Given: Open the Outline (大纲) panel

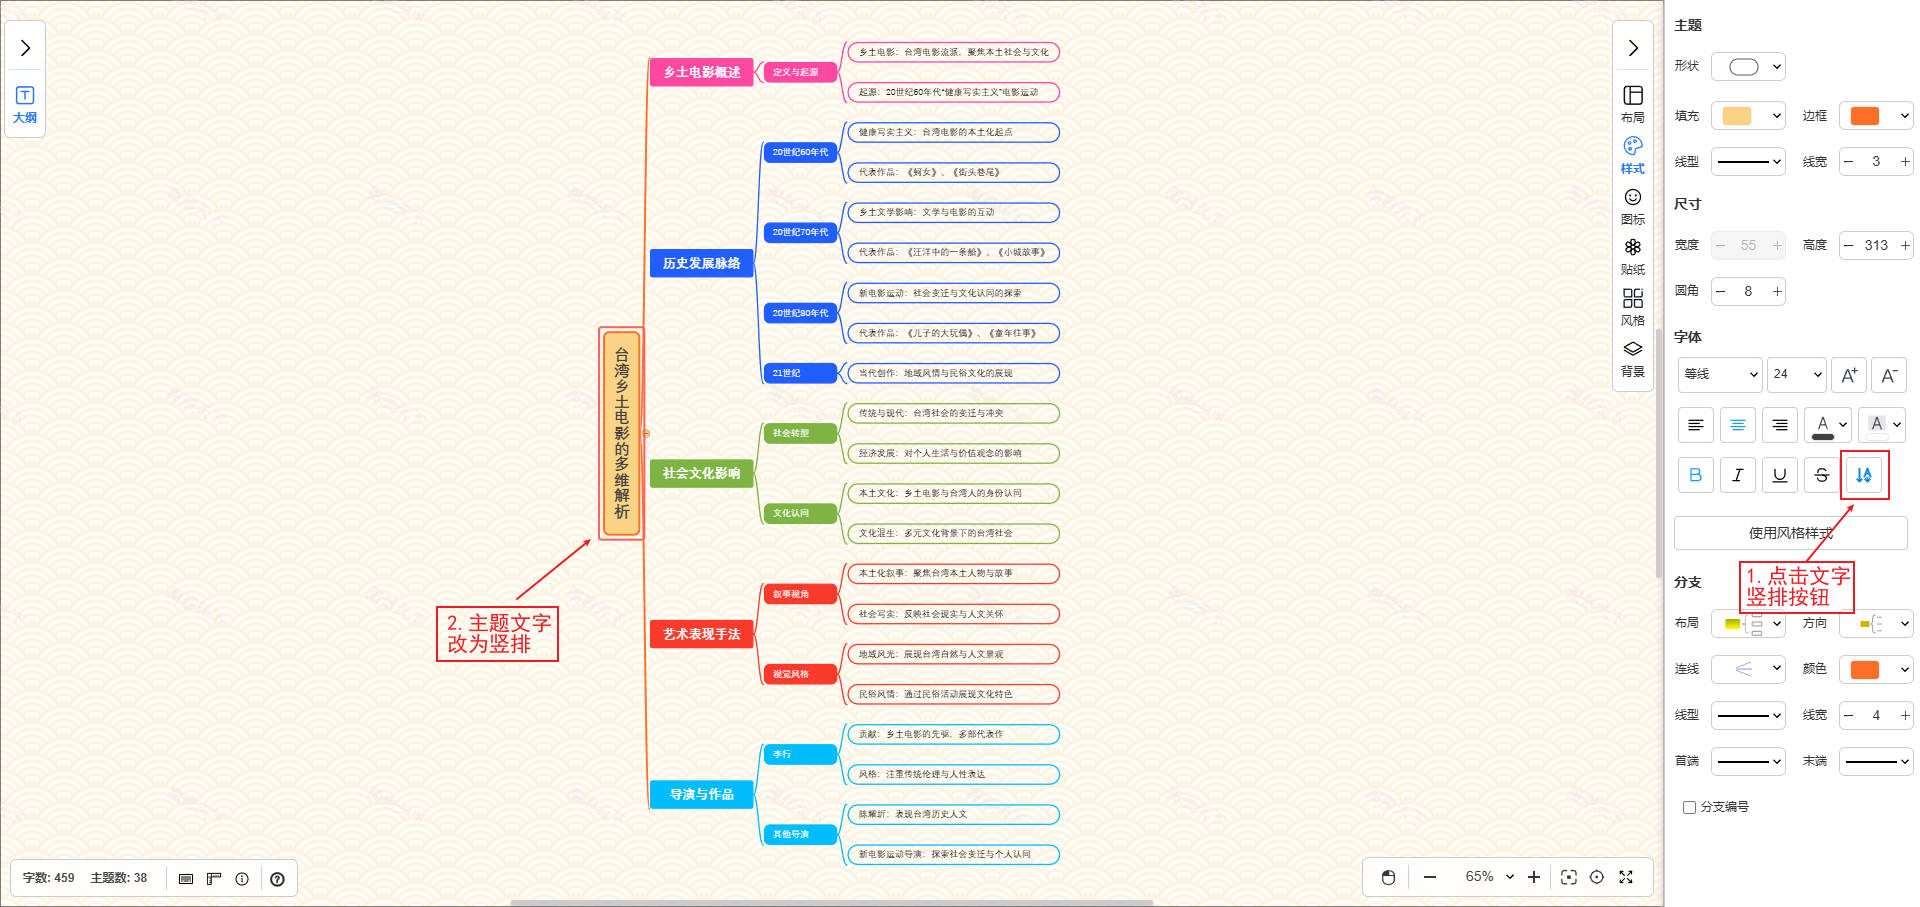Looking at the screenshot, I should coord(25,105).
